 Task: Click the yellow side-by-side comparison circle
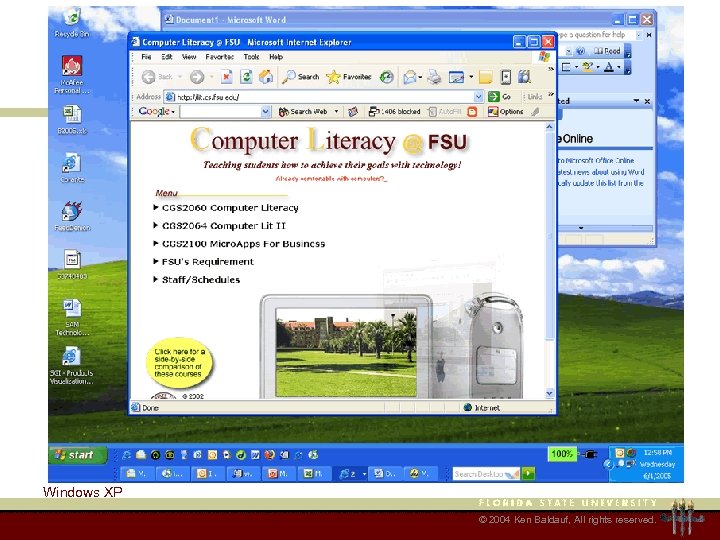tap(180, 363)
